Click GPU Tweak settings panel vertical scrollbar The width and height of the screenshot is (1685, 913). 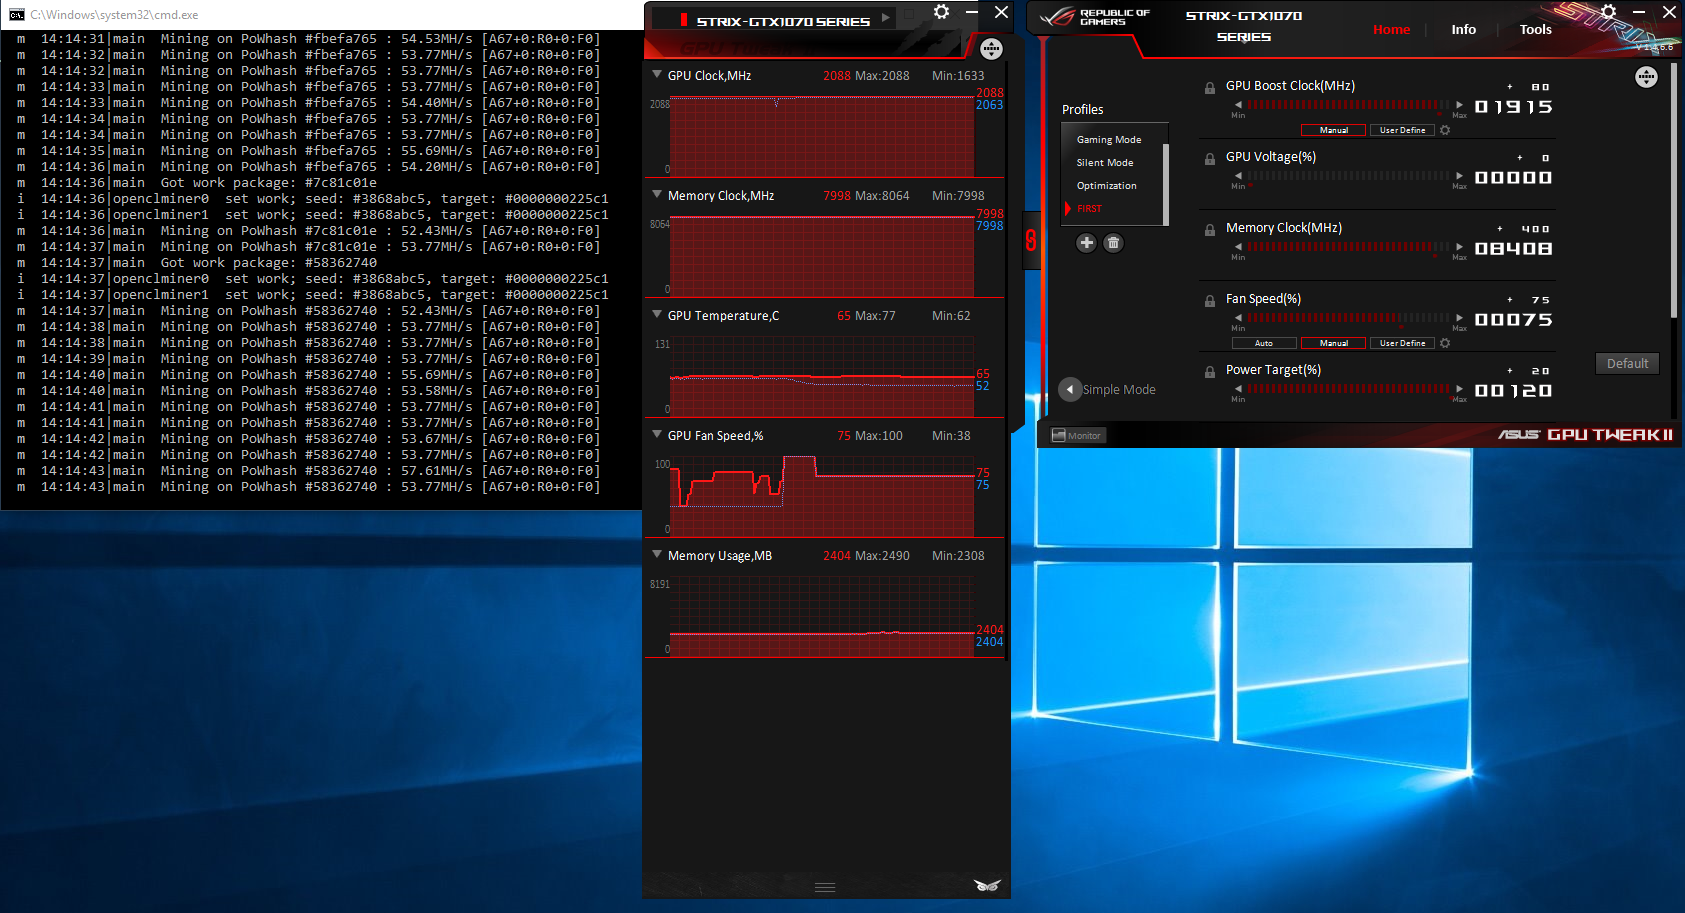point(1674,192)
